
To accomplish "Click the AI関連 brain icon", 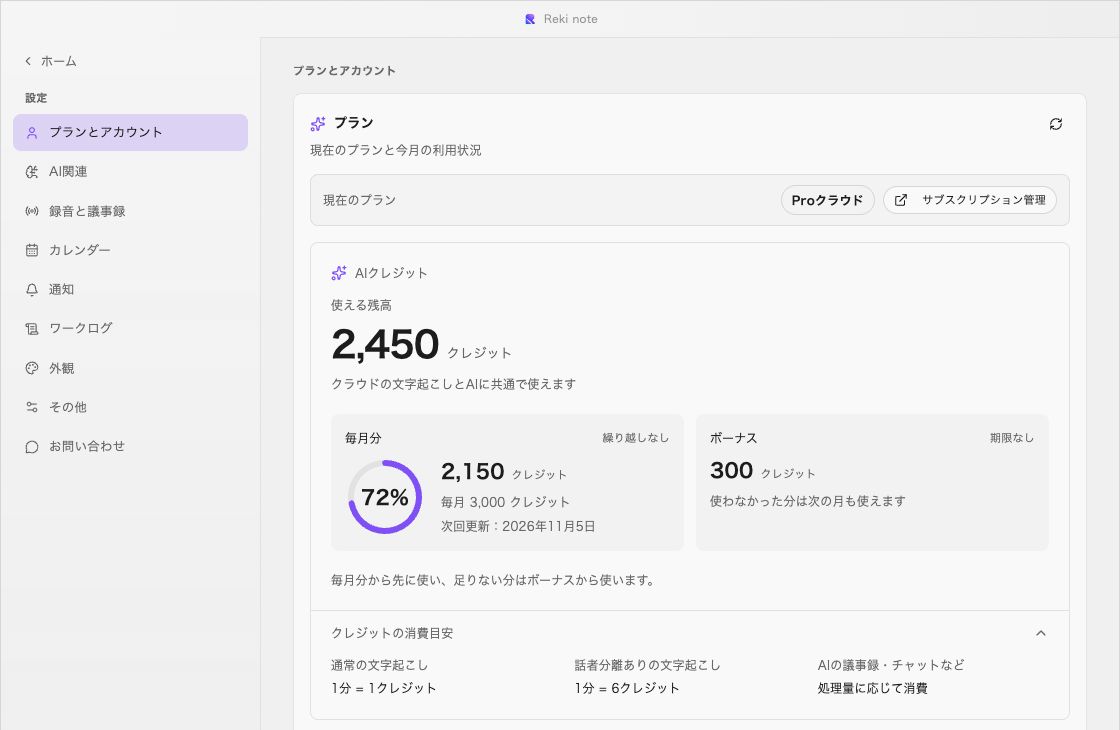I will tap(31, 171).
